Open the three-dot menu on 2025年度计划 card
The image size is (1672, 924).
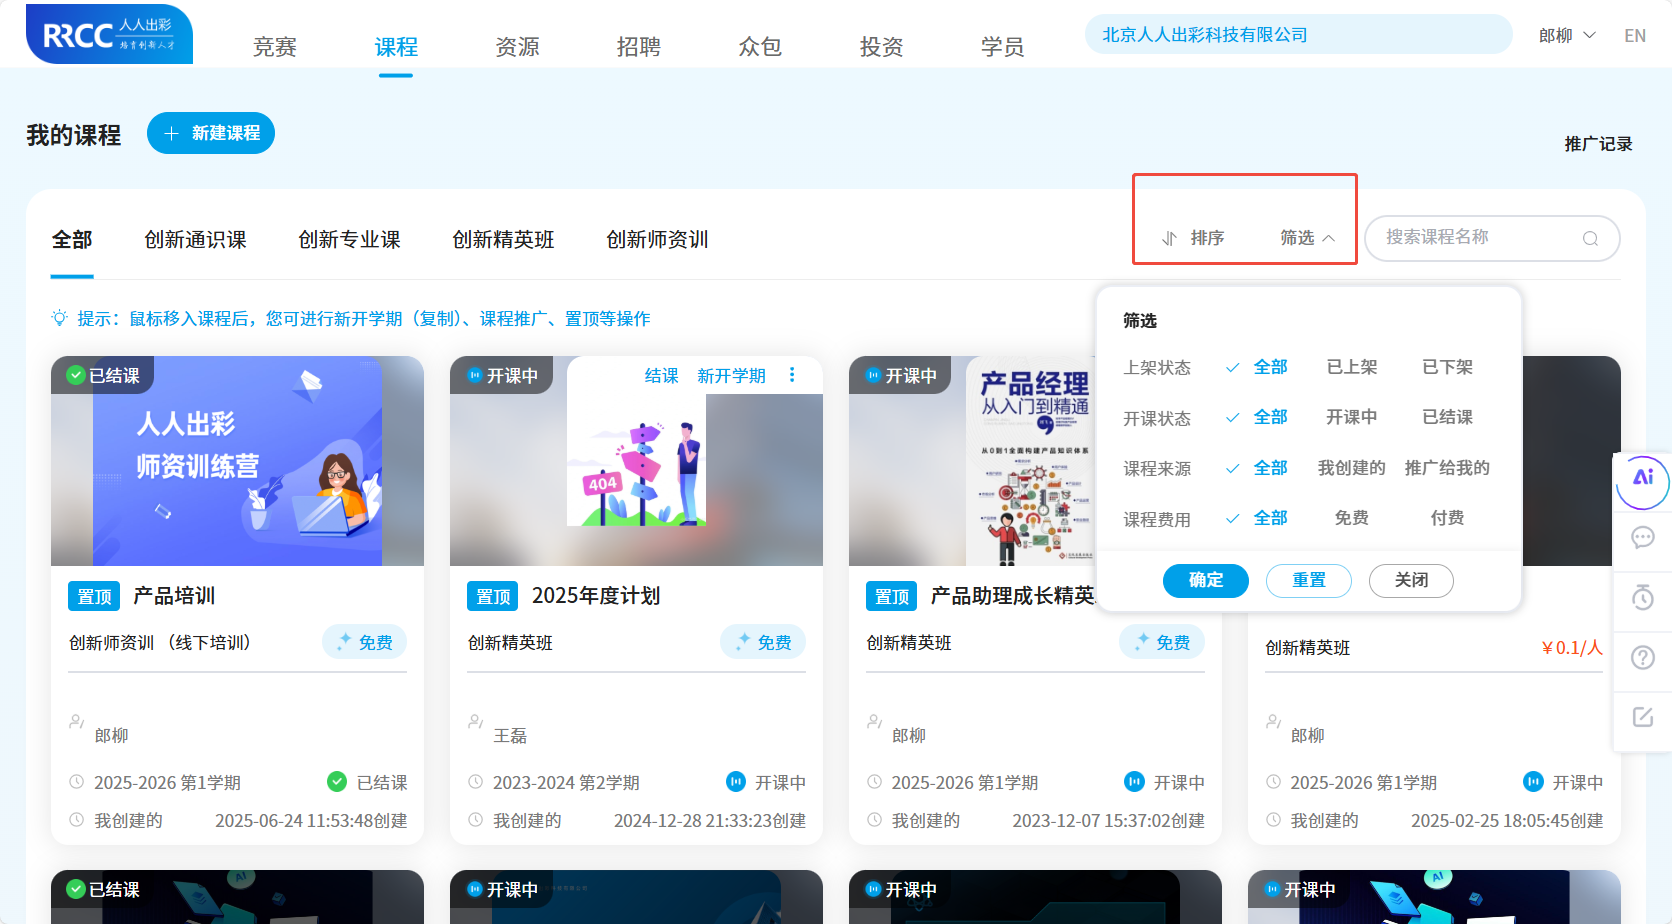(791, 375)
